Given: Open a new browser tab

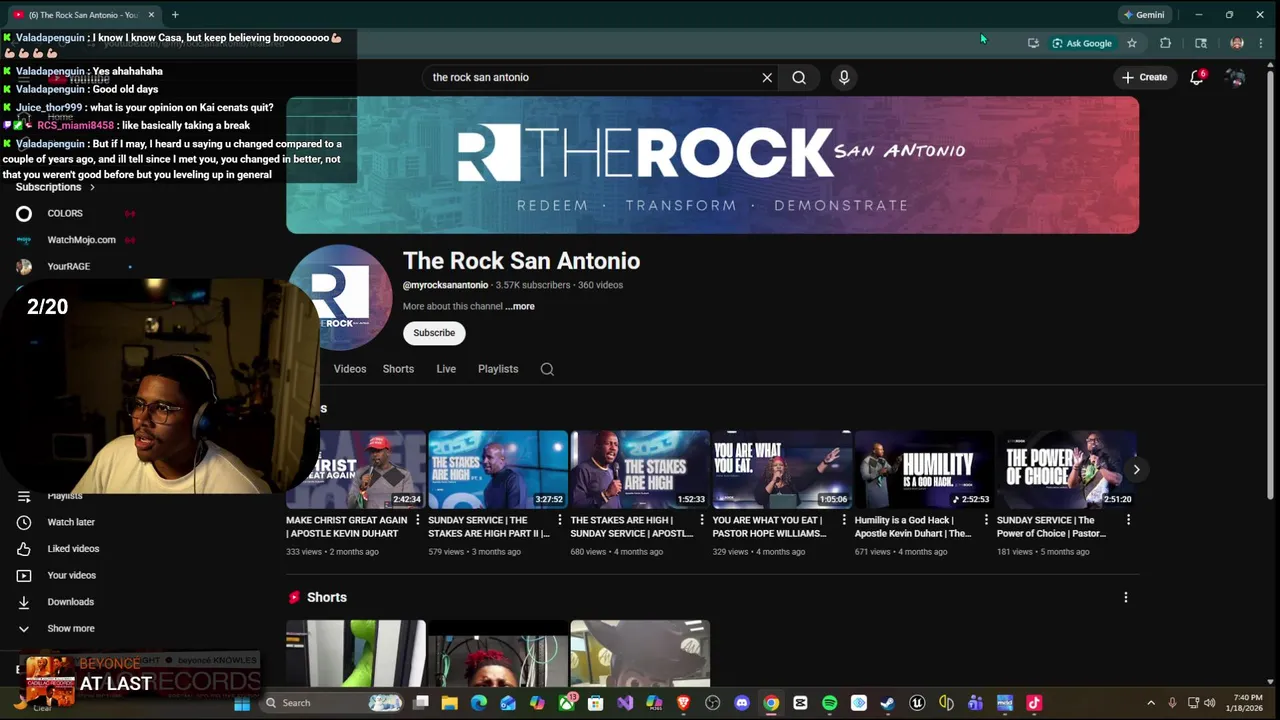Looking at the screenshot, I should pos(175,14).
